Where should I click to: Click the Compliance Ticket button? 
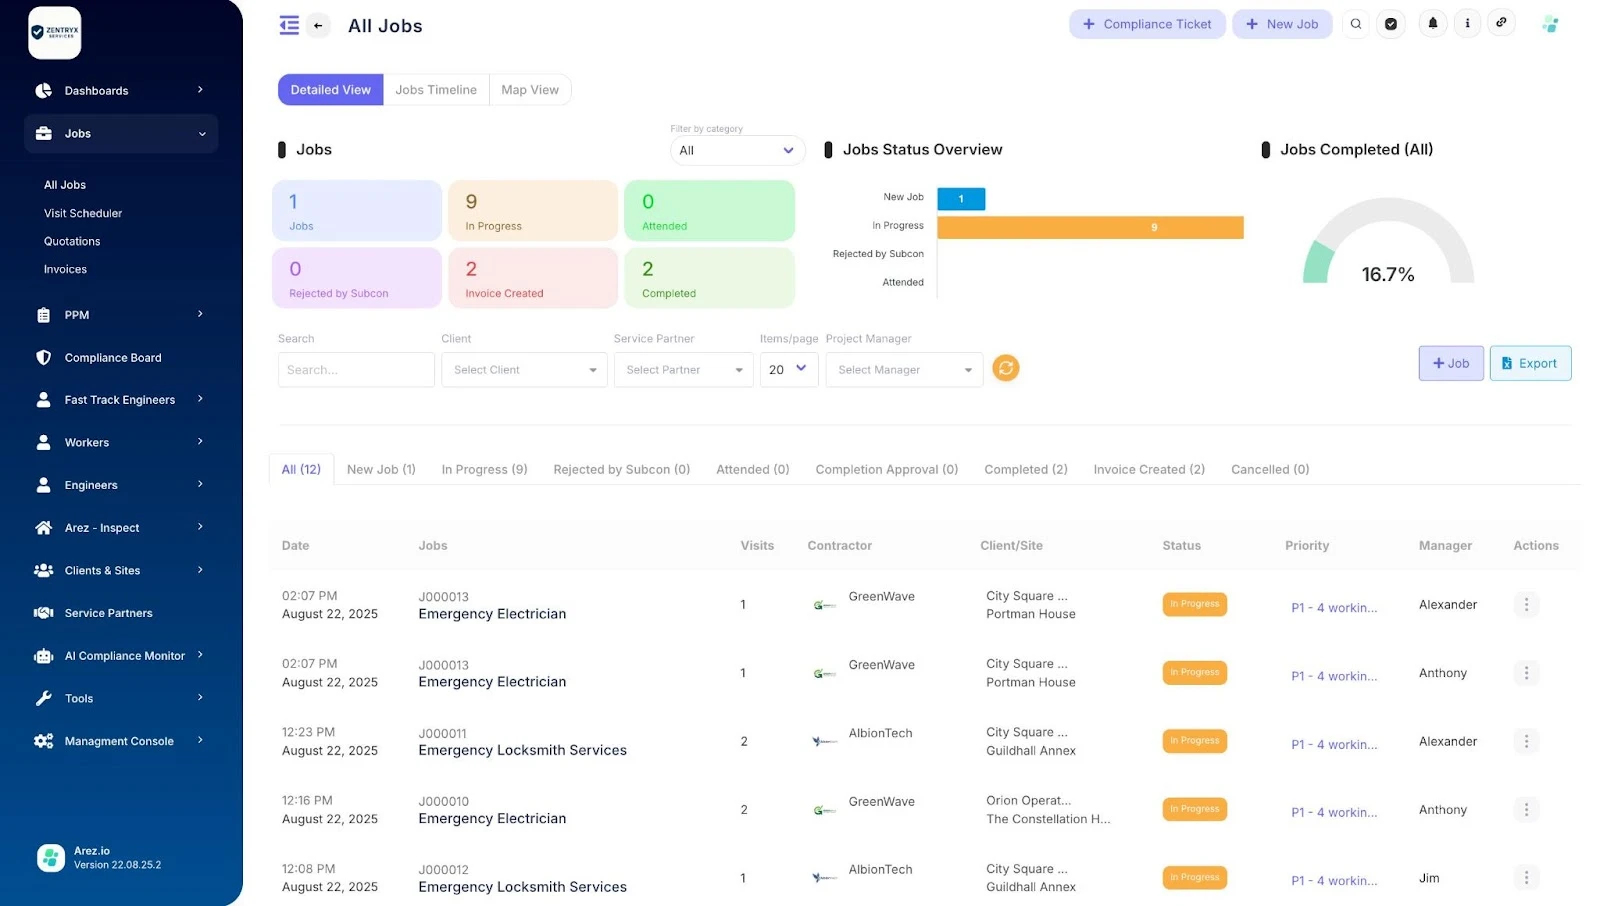(1146, 24)
